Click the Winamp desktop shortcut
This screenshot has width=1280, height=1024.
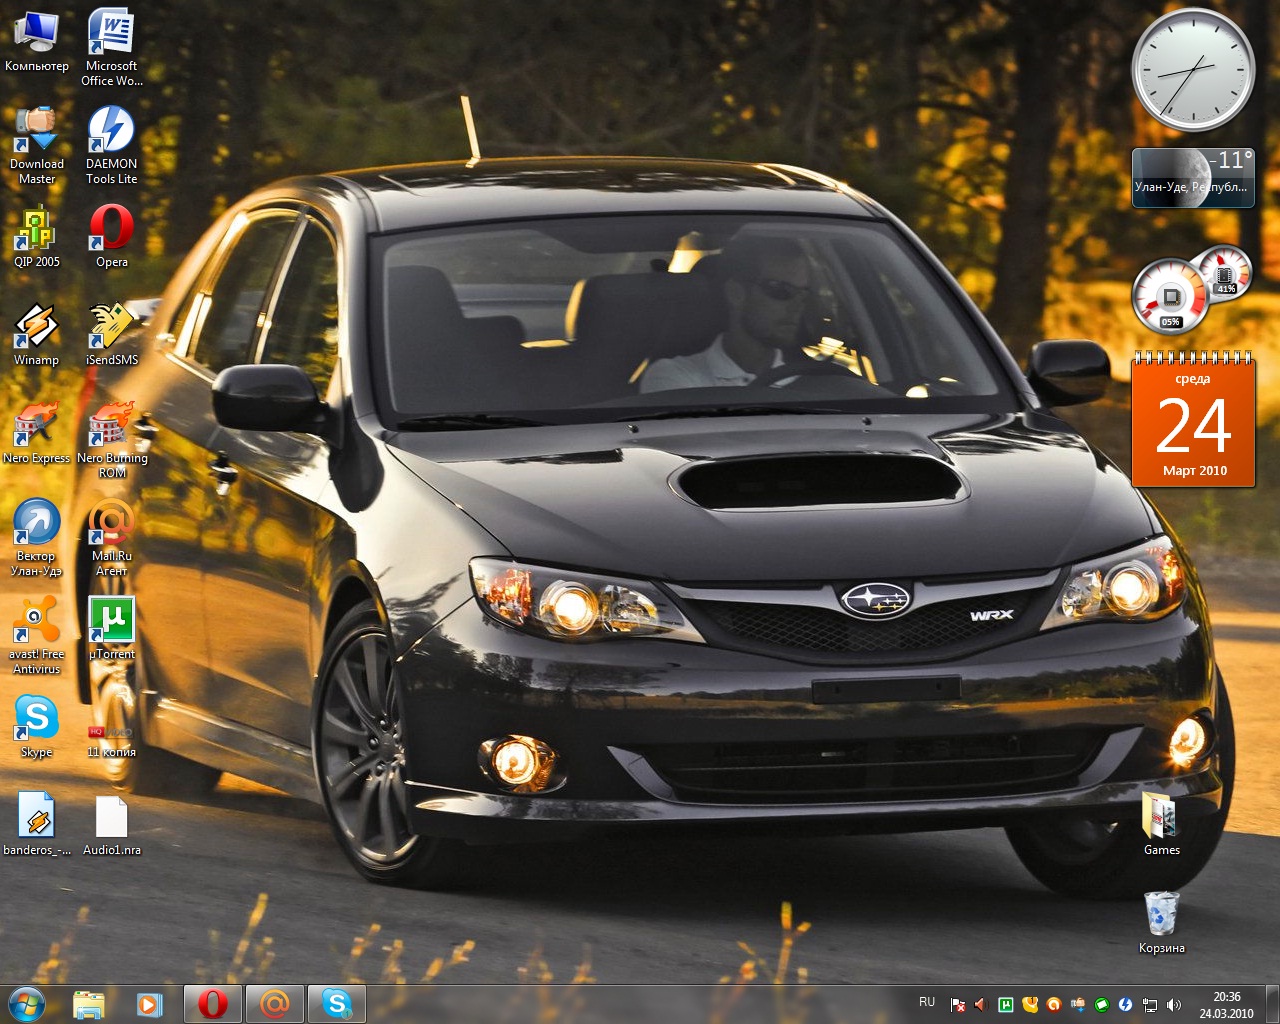point(37,327)
